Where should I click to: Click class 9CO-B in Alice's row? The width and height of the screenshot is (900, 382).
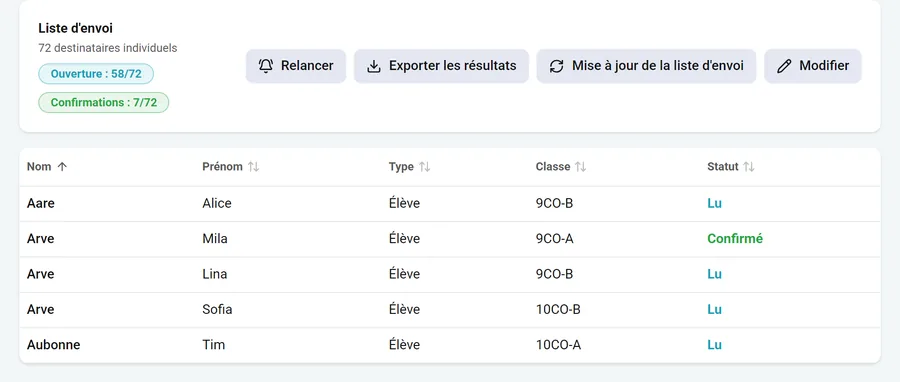pyautogui.click(x=554, y=203)
